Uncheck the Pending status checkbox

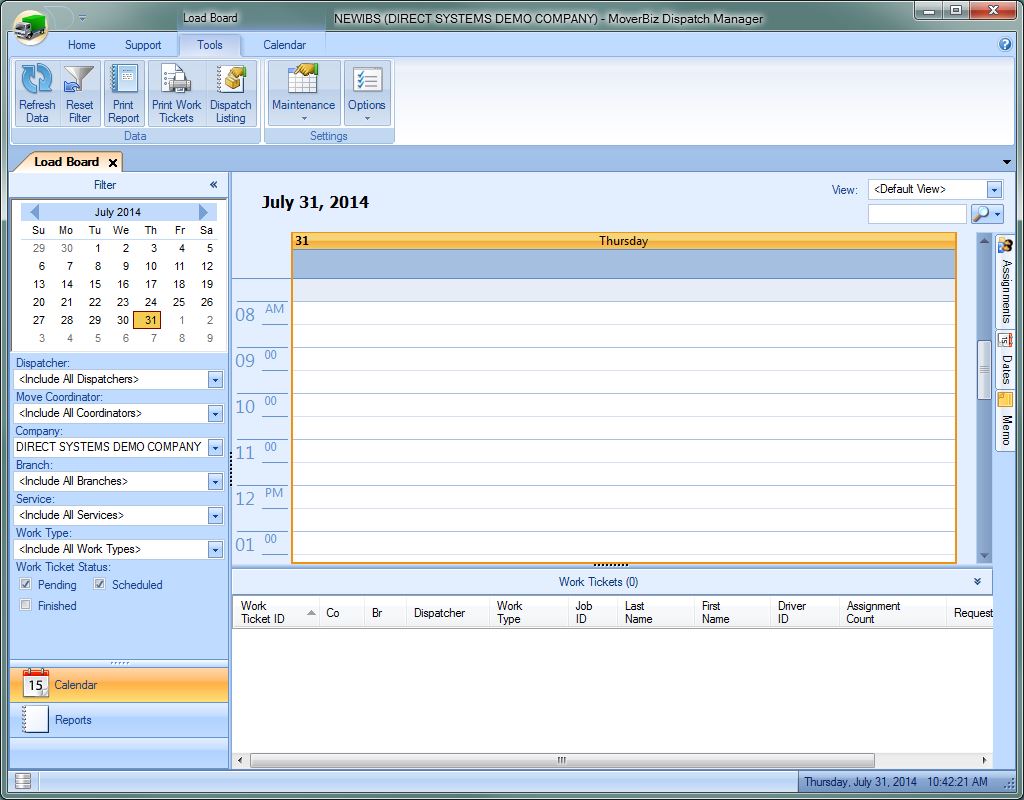(26, 584)
